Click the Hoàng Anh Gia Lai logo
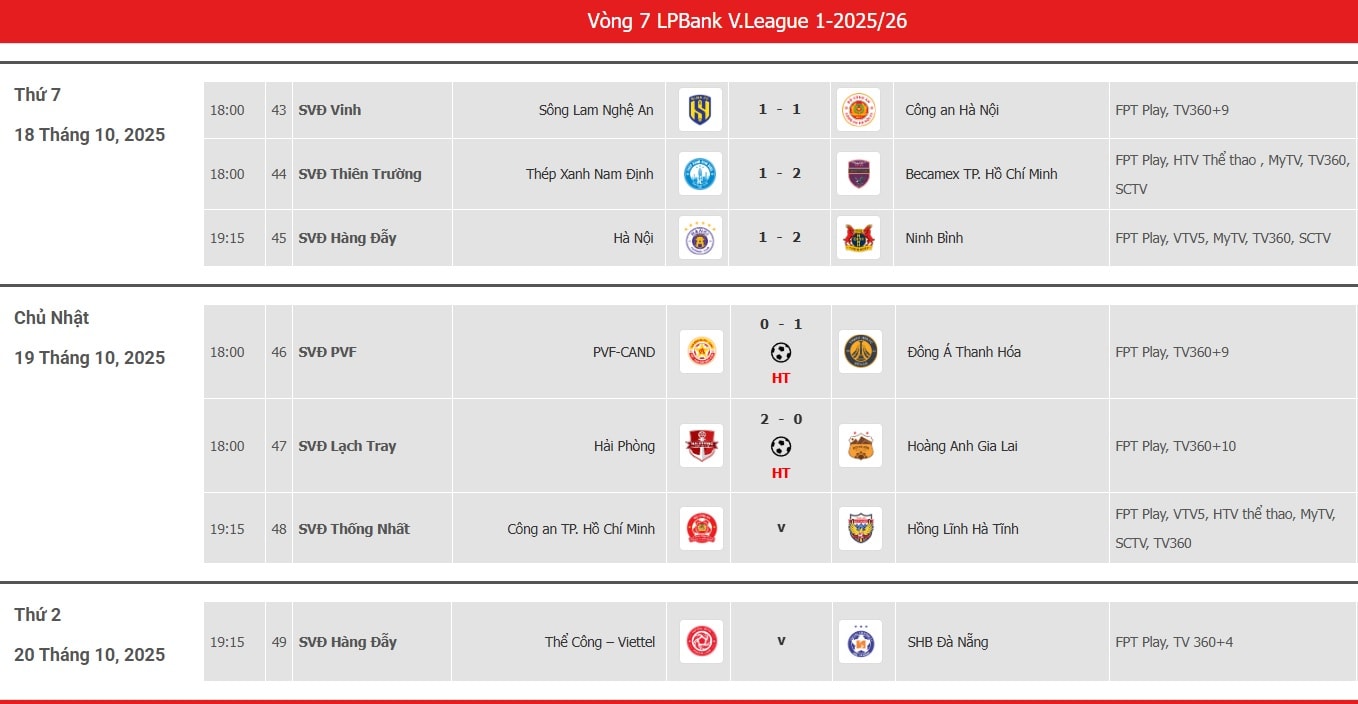 pos(860,446)
